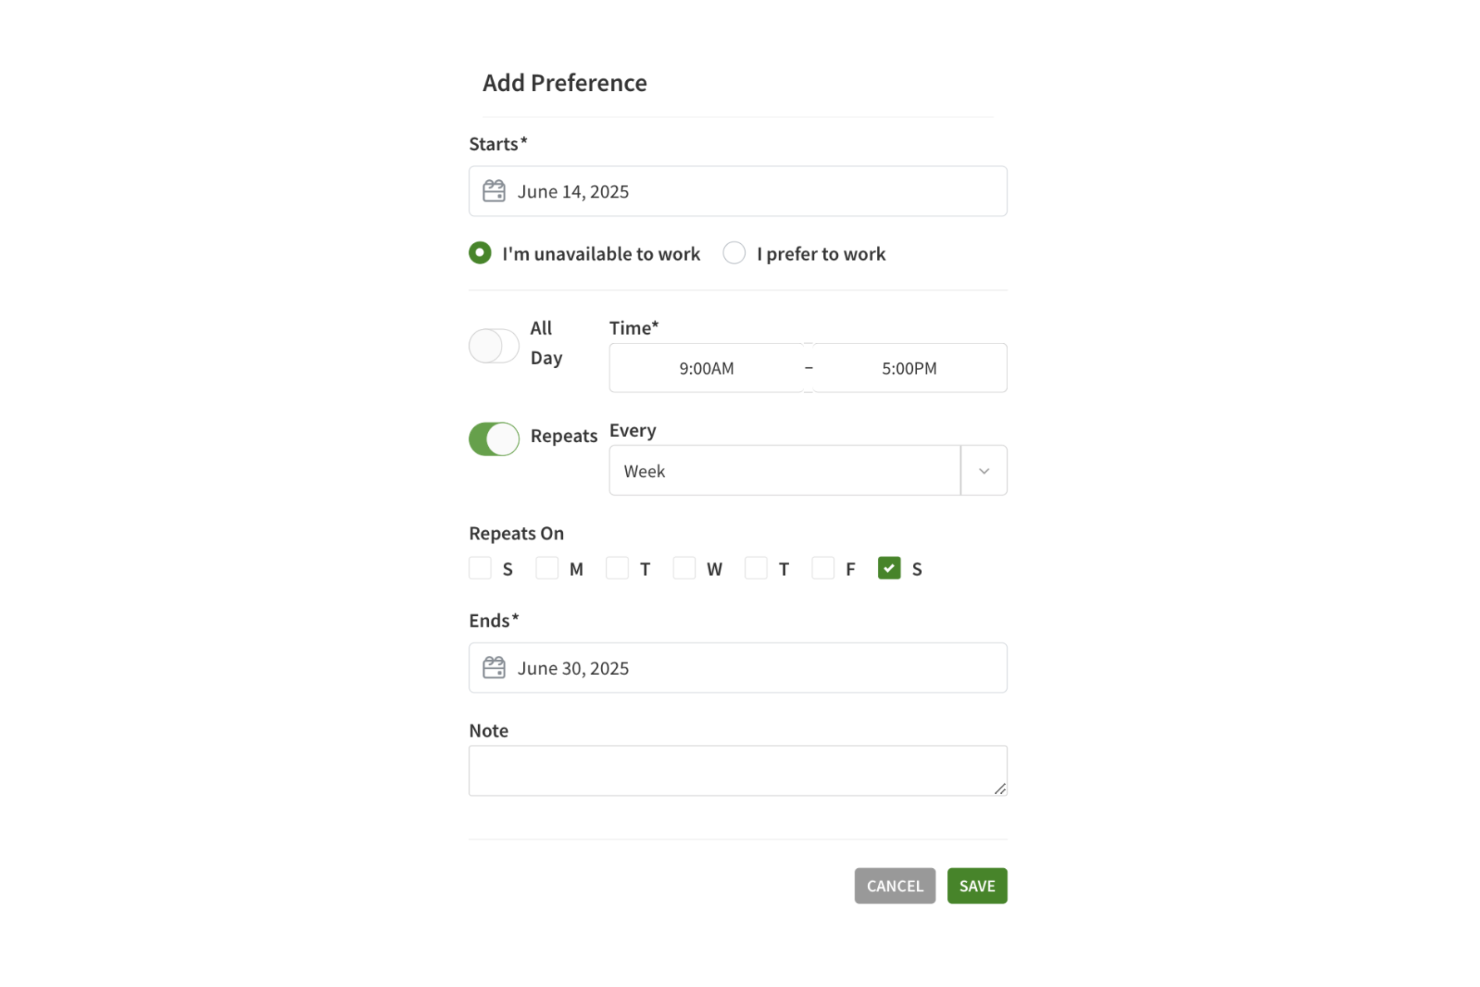The width and height of the screenshot is (1480, 987).
Task: Check Wednesday in Repeats On
Action: pos(684,567)
